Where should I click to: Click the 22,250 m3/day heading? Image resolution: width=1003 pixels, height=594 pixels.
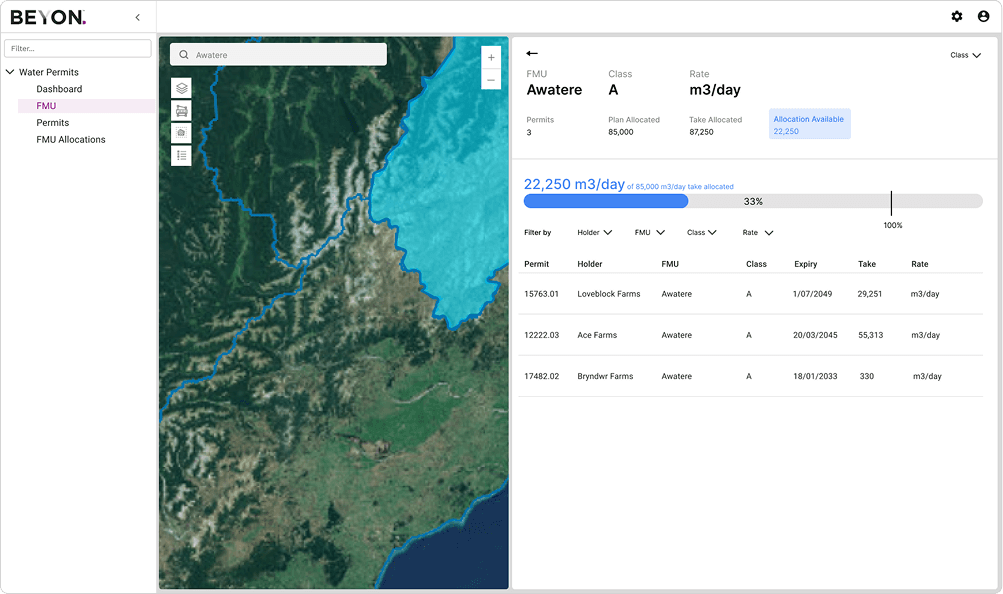pos(574,184)
